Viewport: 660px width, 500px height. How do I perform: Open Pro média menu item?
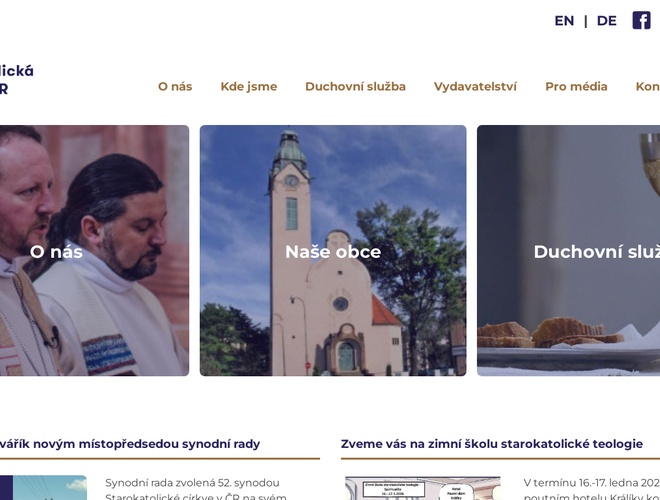click(576, 86)
